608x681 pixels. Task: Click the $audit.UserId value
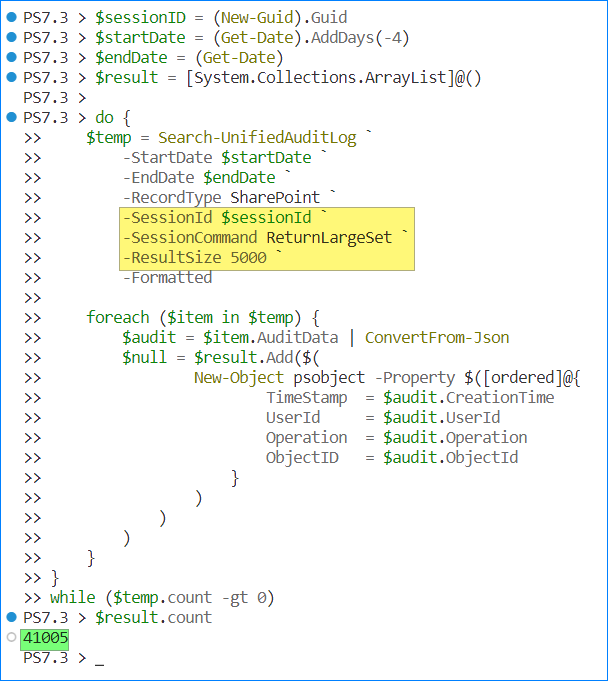[441, 418]
